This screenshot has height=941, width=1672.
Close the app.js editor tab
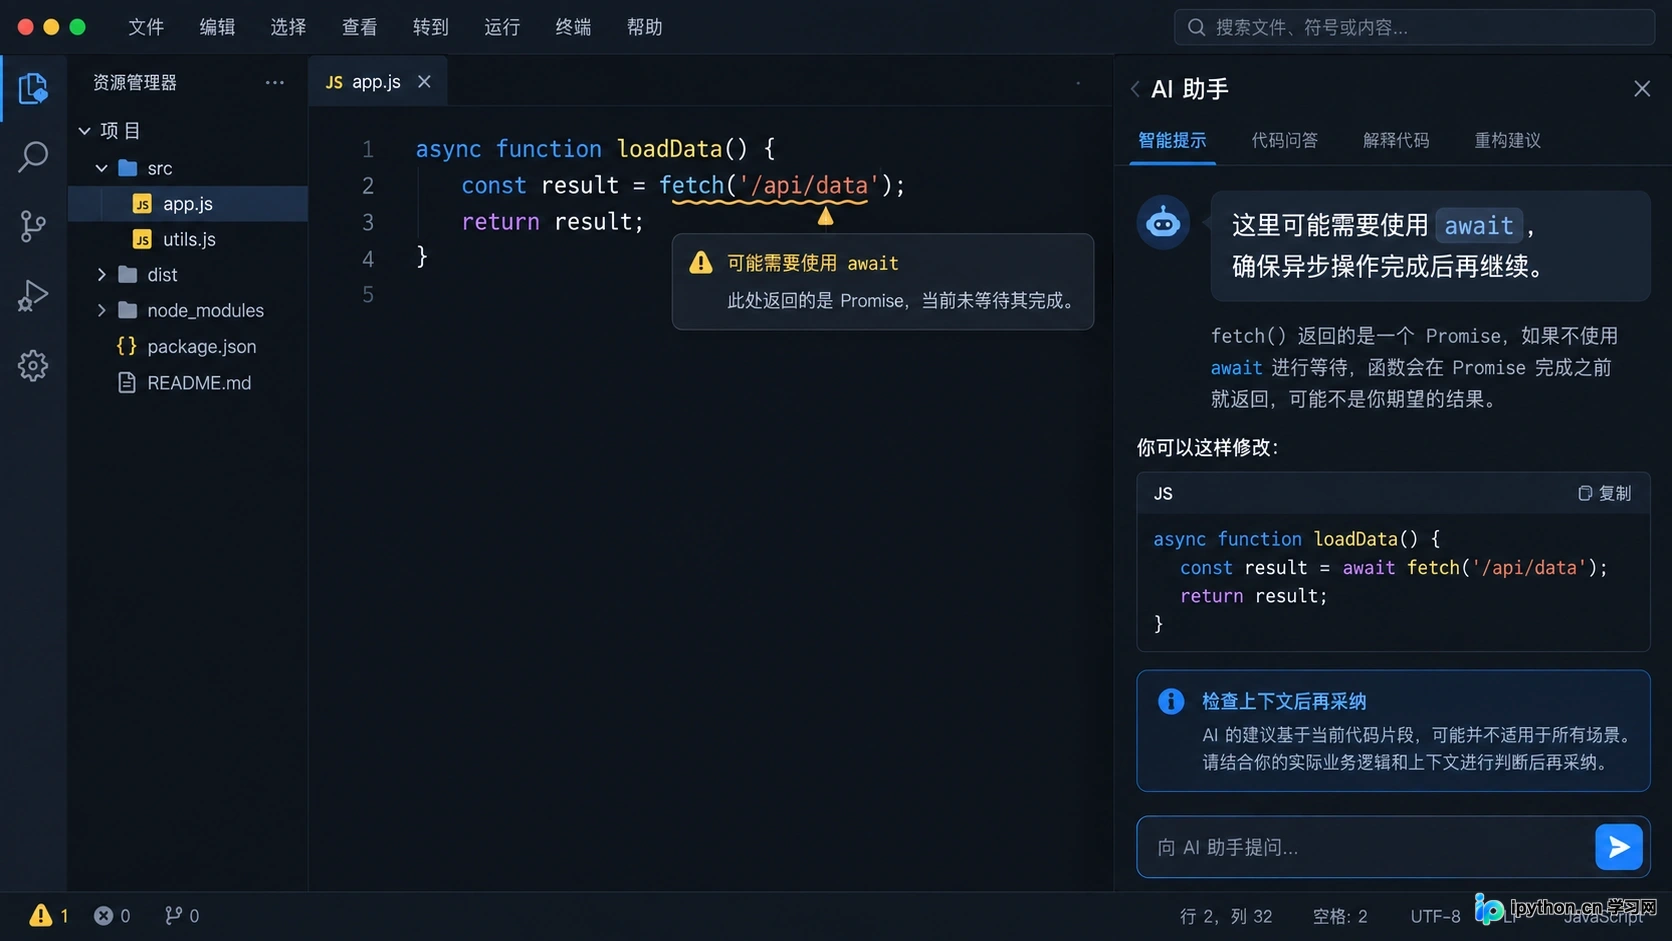424,82
